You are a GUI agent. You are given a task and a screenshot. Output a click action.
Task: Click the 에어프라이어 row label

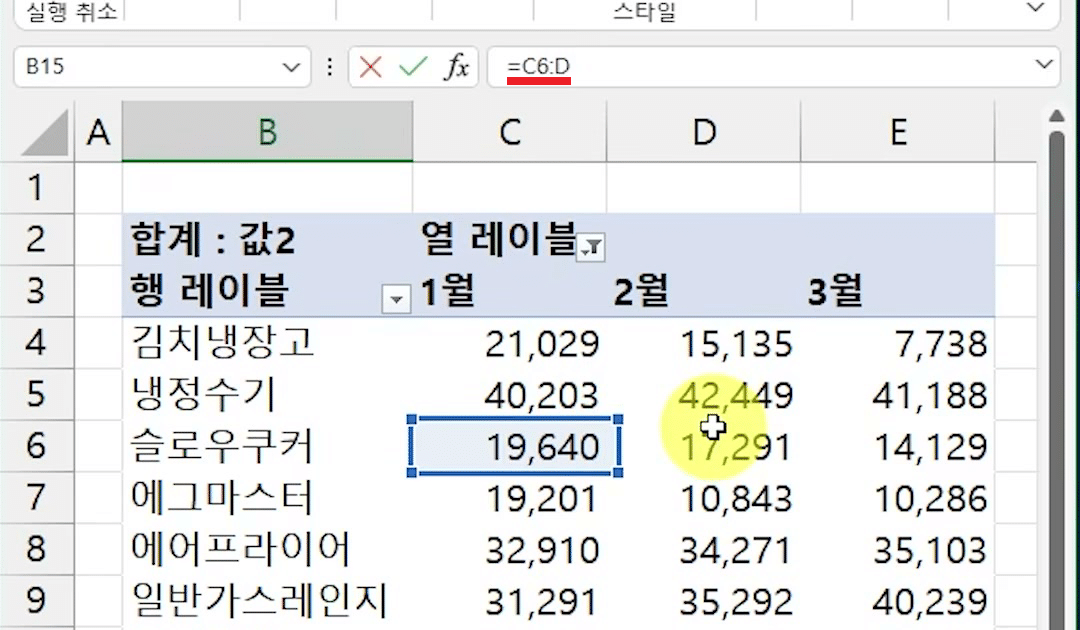point(267,549)
